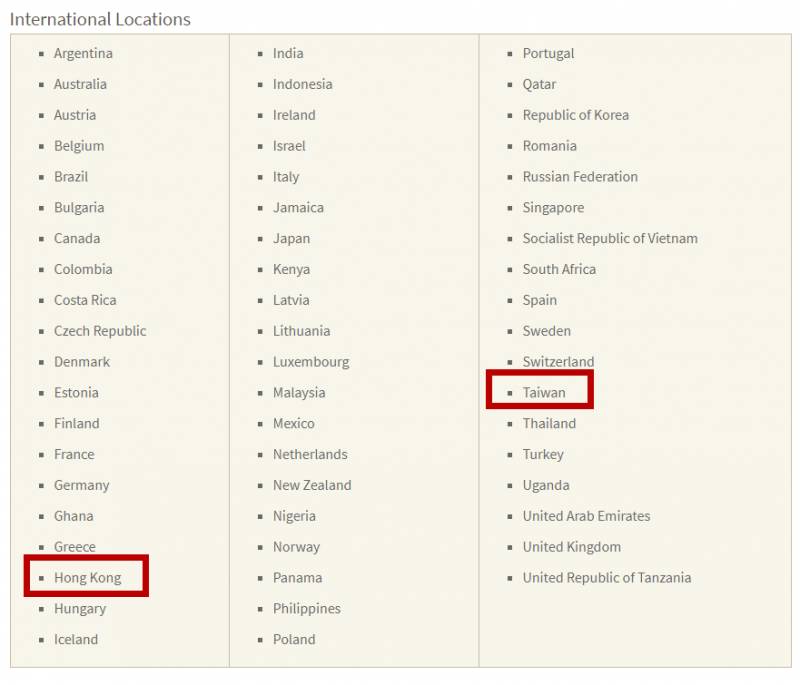Screen dimensions: 800x685
Task: Choose United Arab Emirates
Action: (x=586, y=517)
